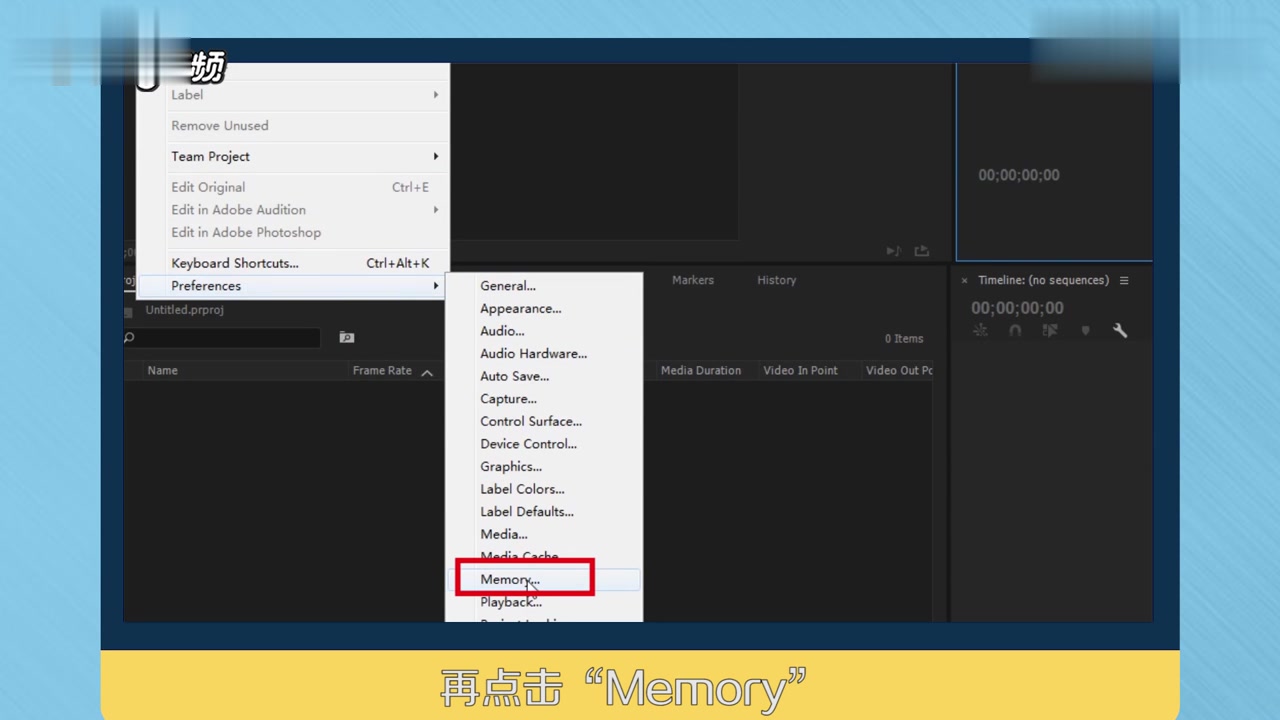Select Remove Unused menu item
Viewport: 1280px width, 720px height.
220,126
